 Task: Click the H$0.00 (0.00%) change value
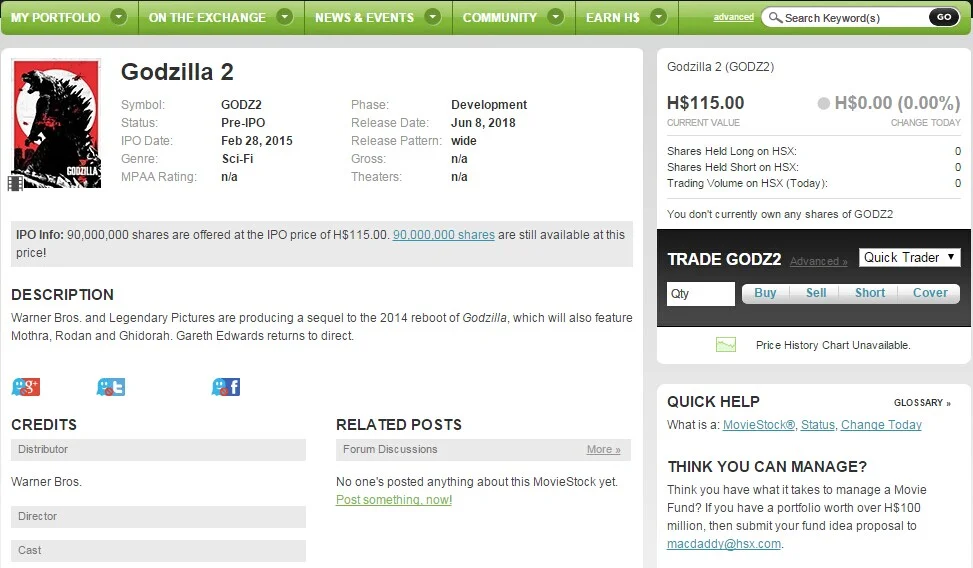(897, 103)
